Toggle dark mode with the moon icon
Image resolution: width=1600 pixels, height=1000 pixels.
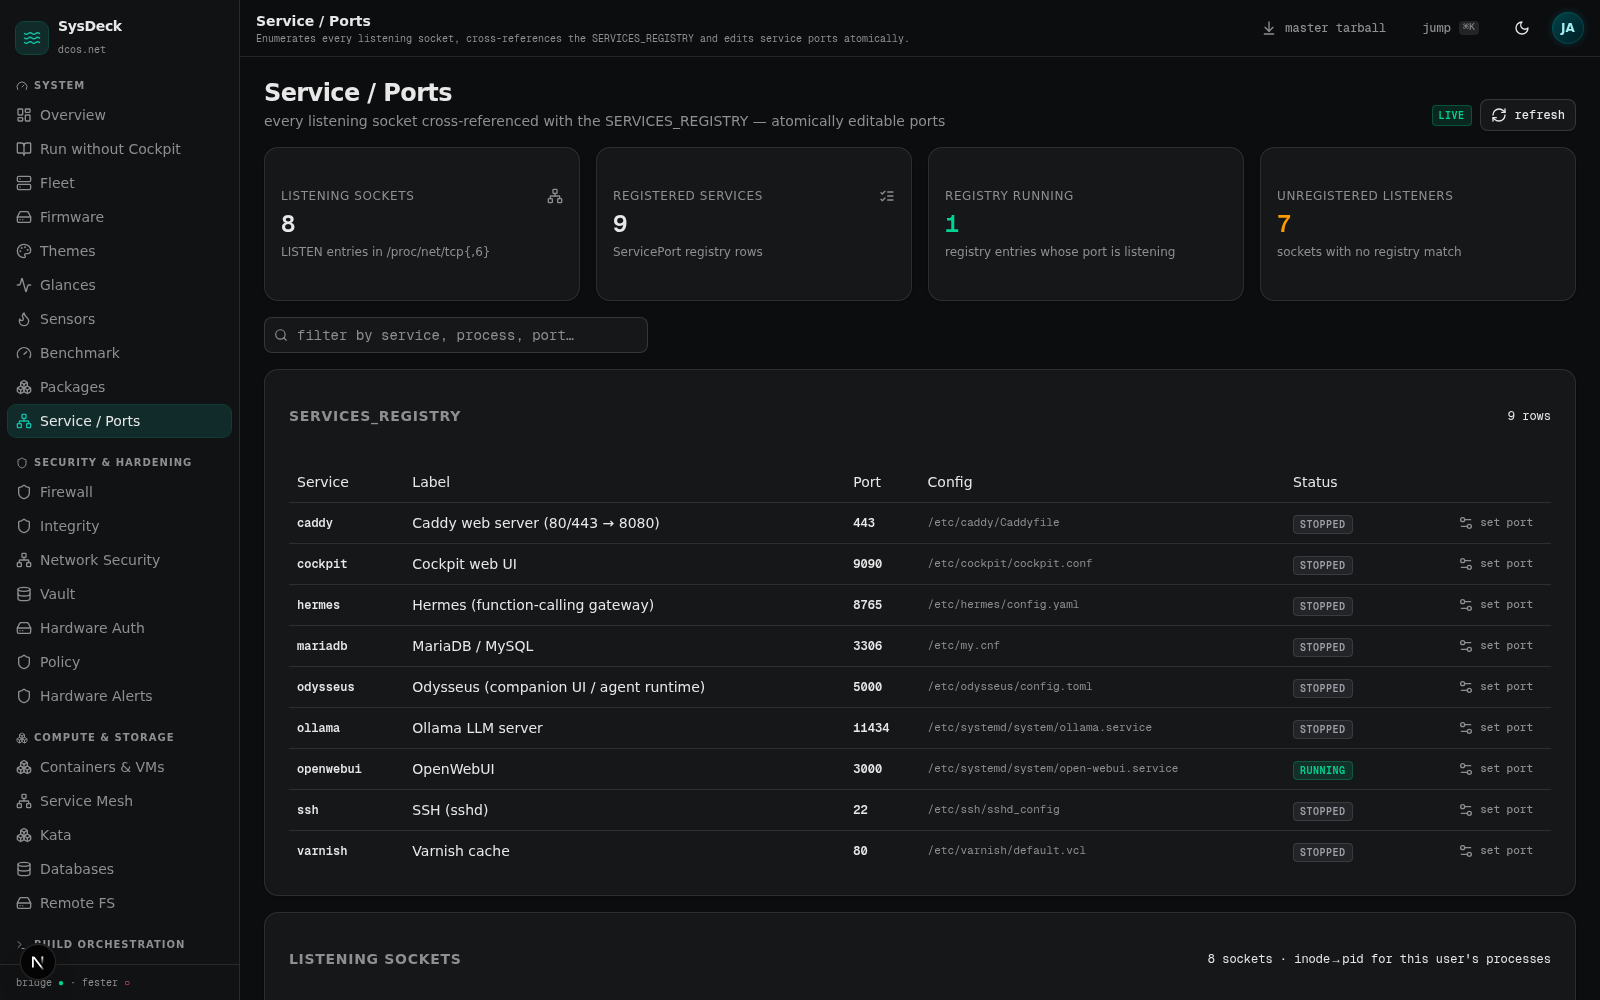1522,28
